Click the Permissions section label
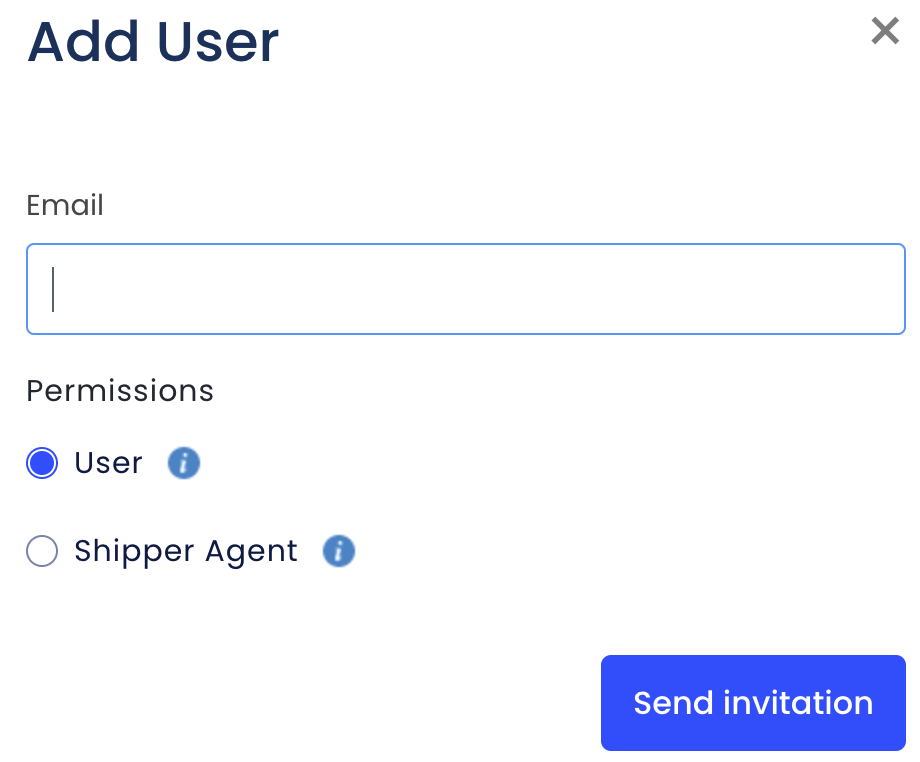Image resolution: width=920 pixels, height=762 pixels. coord(120,391)
